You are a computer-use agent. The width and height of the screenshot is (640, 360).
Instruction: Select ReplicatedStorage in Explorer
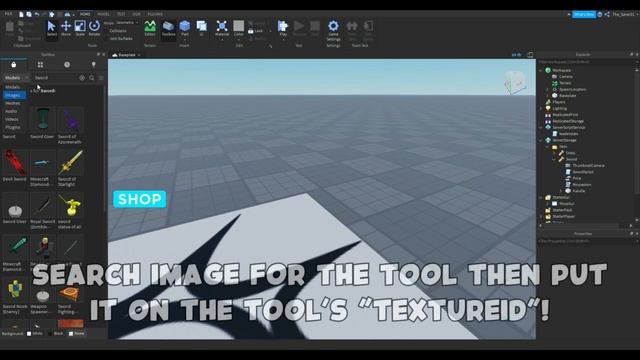[x=564, y=121]
